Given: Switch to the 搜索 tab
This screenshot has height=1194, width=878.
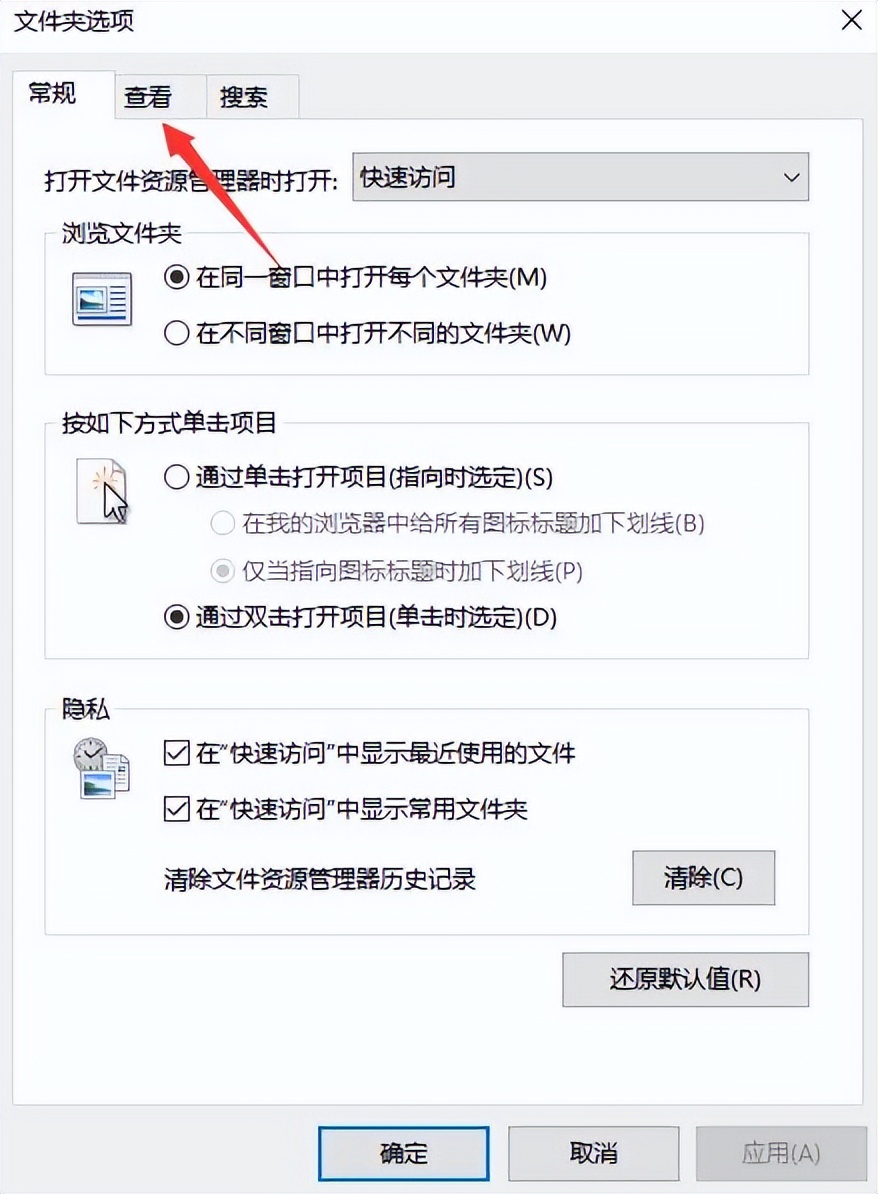Looking at the screenshot, I should pos(244,97).
